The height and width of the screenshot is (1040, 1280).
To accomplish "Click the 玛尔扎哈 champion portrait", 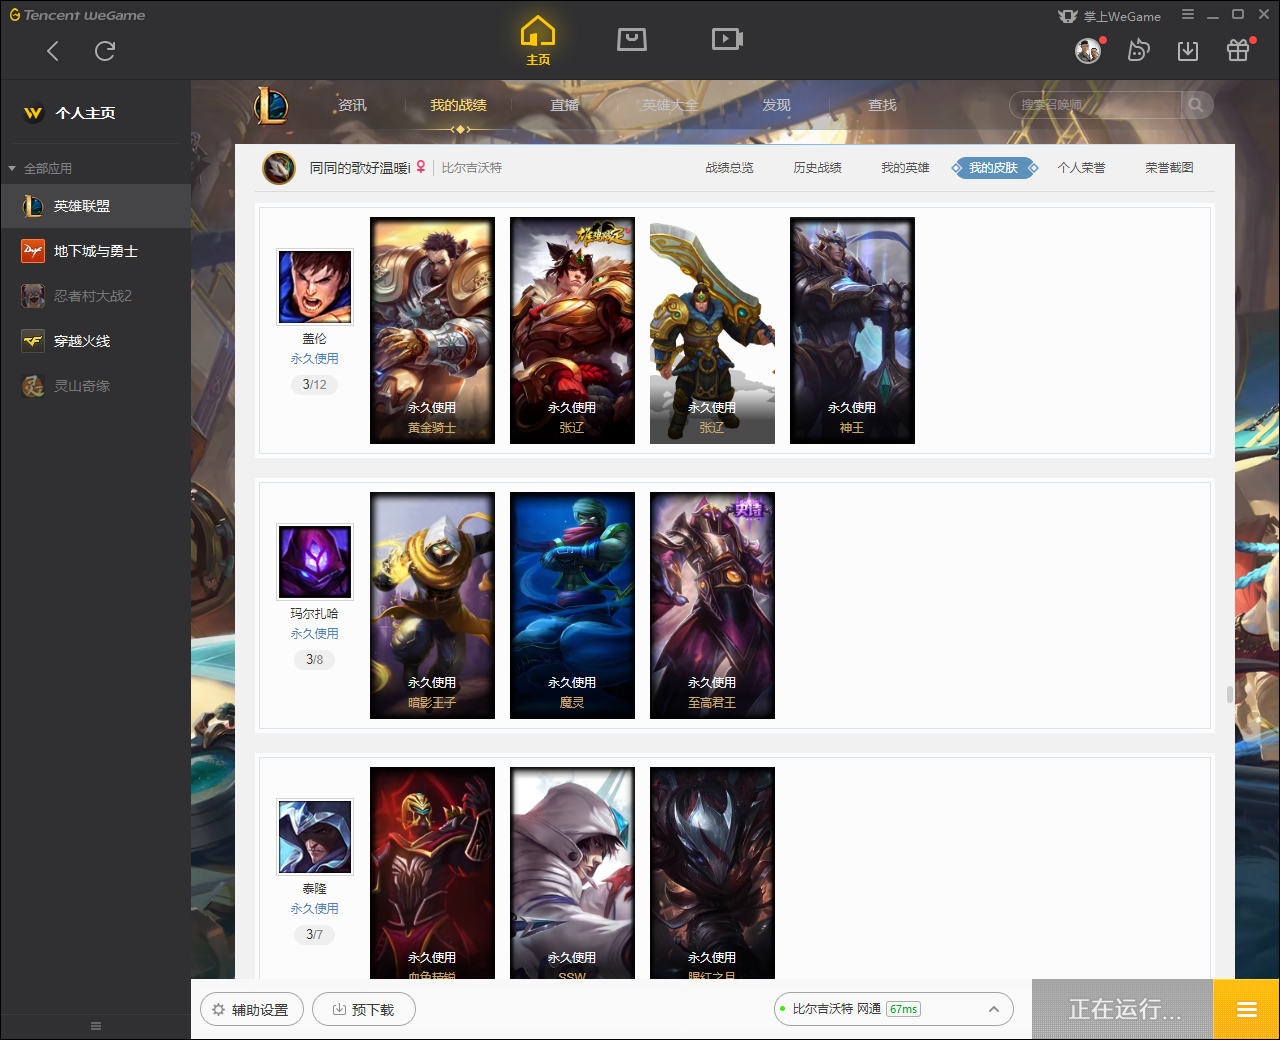I will tap(315, 562).
